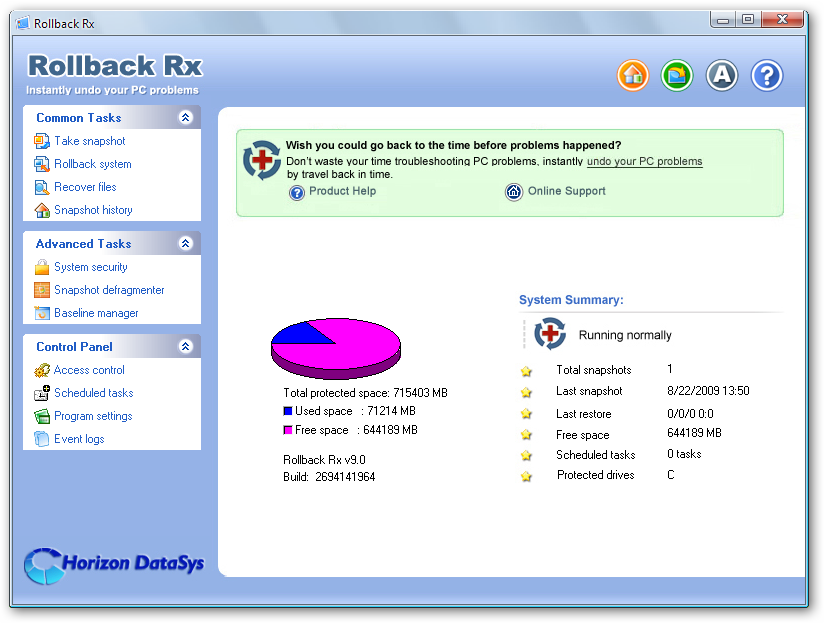The image size is (824, 623).
Task: Click the Snapshot defragmenter icon
Action: click(42, 290)
